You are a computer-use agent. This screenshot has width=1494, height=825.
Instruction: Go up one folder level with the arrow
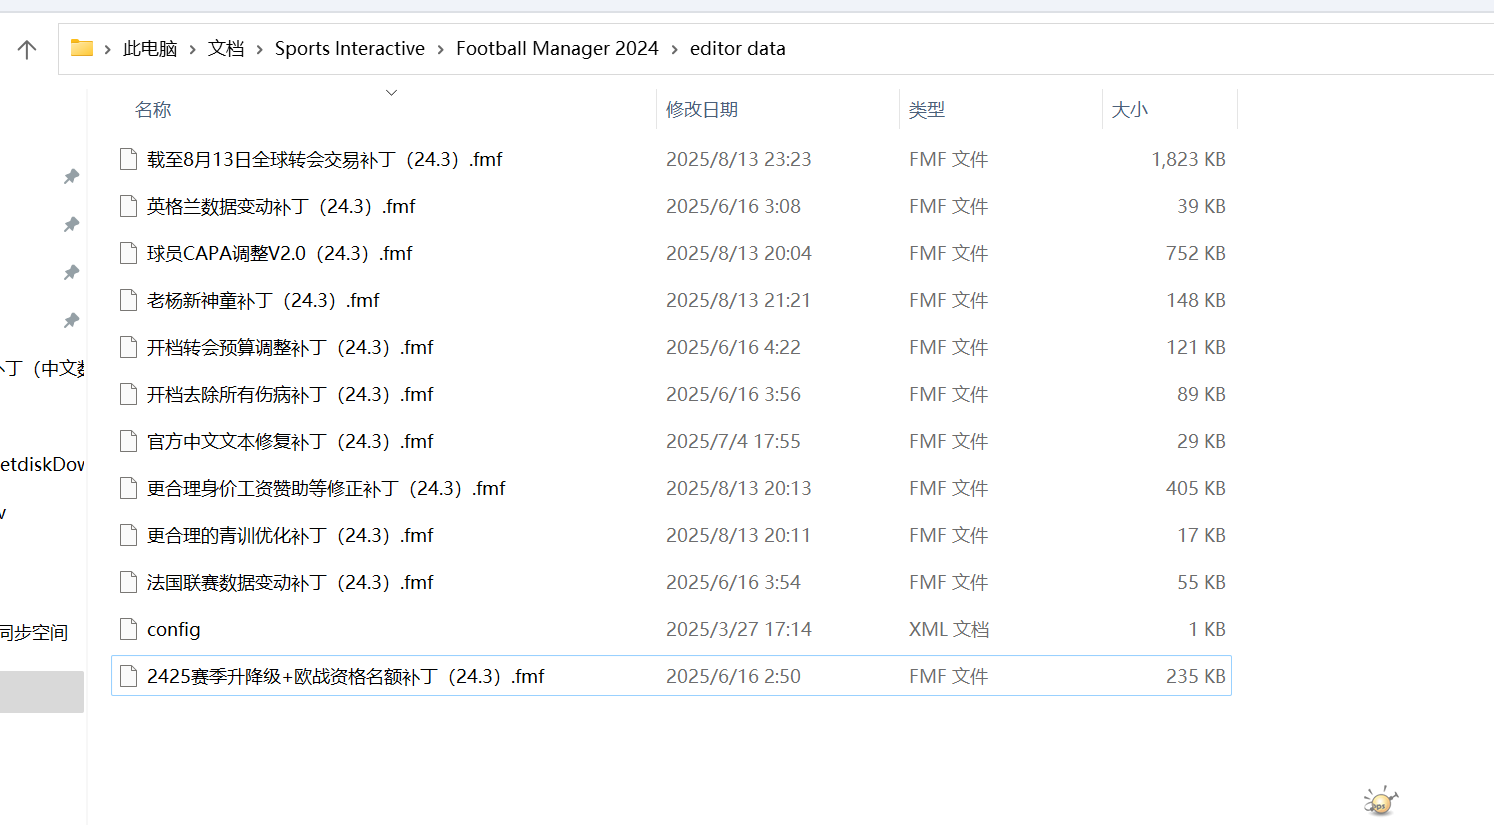tap(27, 49)
